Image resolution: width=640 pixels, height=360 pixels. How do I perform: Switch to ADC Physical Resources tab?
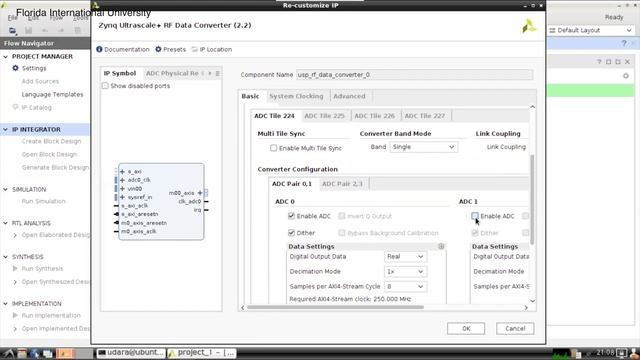[x=172, y=73]
